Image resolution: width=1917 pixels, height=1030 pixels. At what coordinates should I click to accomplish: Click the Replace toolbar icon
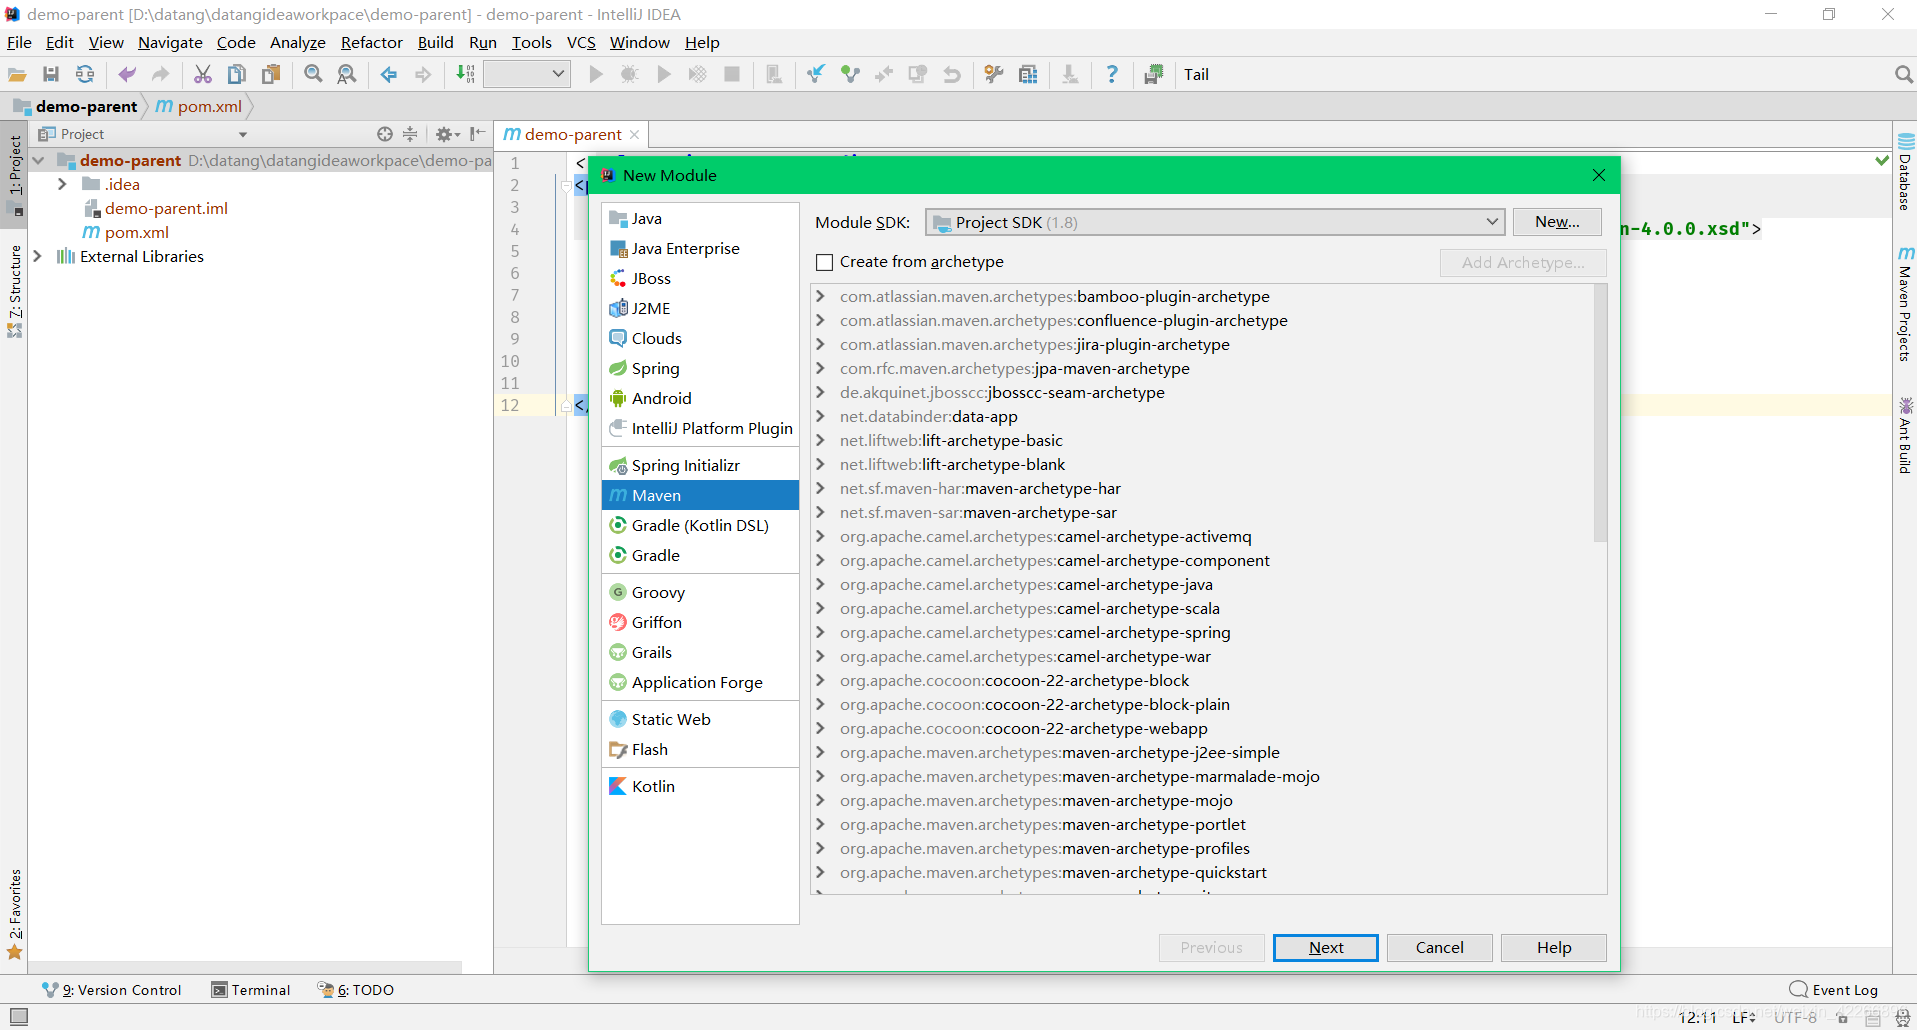point(347,74)
